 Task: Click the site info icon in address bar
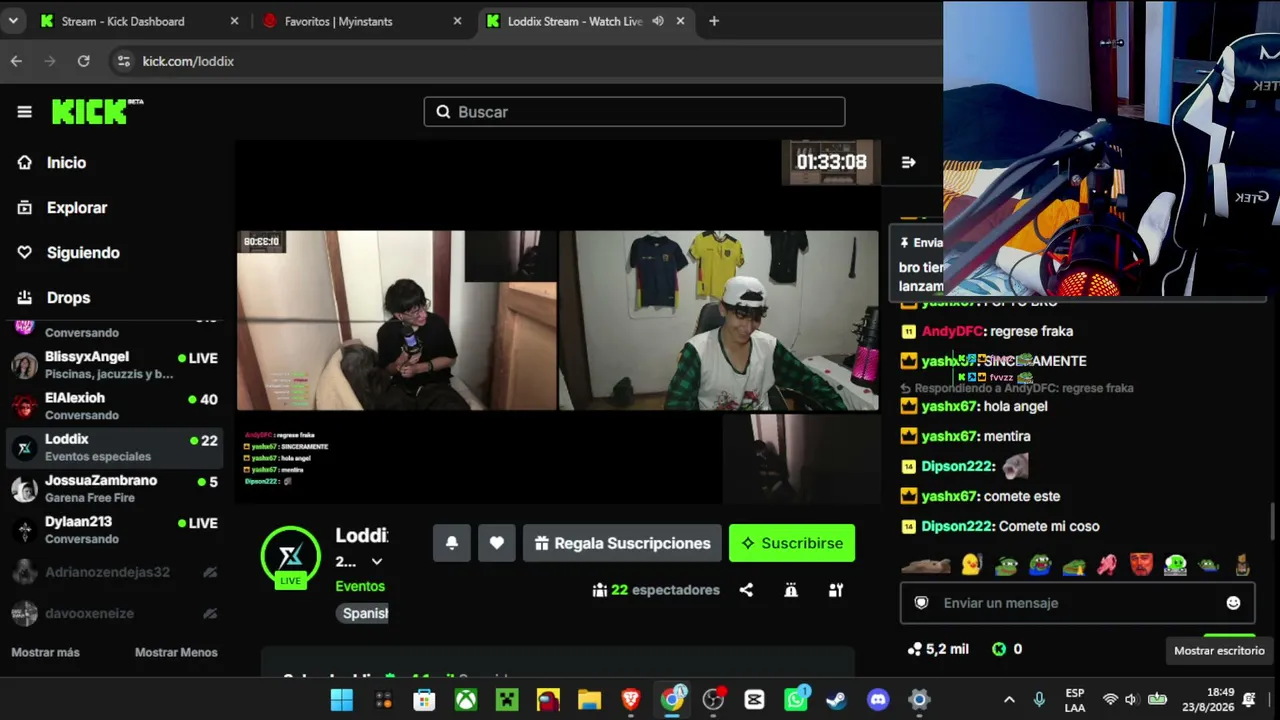pyautogui.click(x=123, y=61)
